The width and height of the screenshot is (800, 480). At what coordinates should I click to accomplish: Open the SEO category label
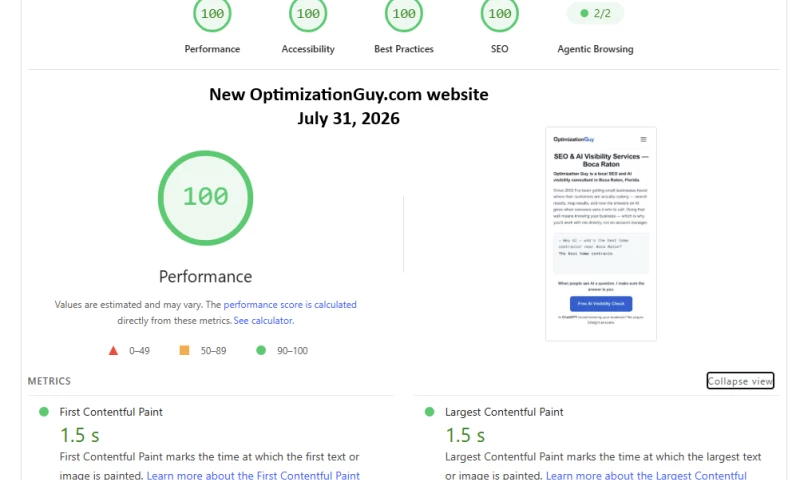(x=499, y=49)
